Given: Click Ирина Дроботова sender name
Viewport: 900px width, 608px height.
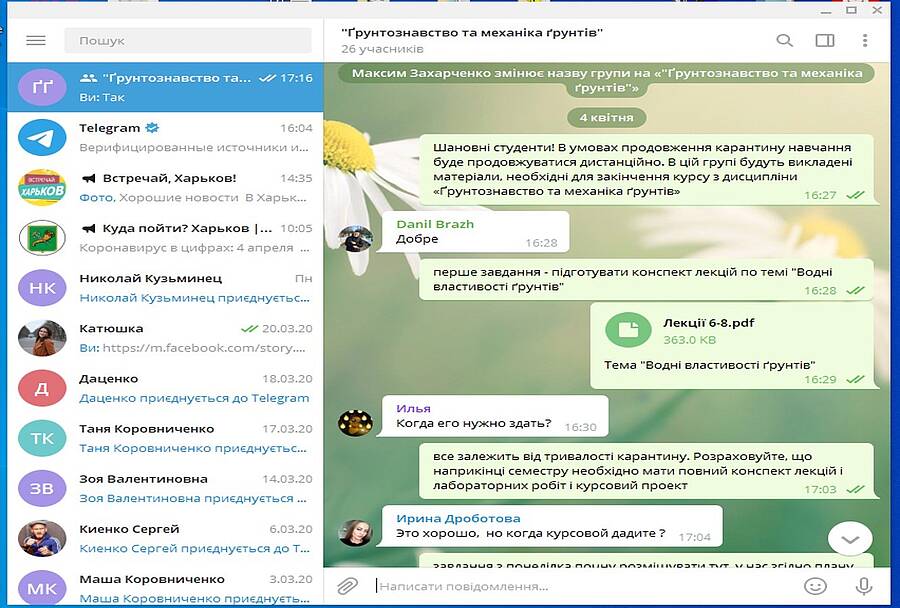Looking at the screenshot, I should (x=458, y=519).
